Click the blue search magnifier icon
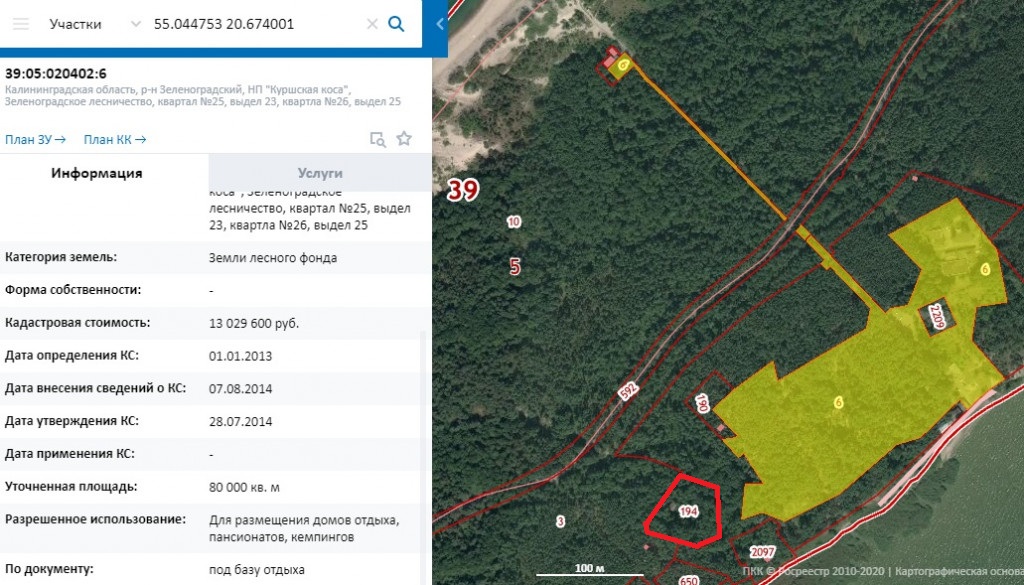 (396, 24)
